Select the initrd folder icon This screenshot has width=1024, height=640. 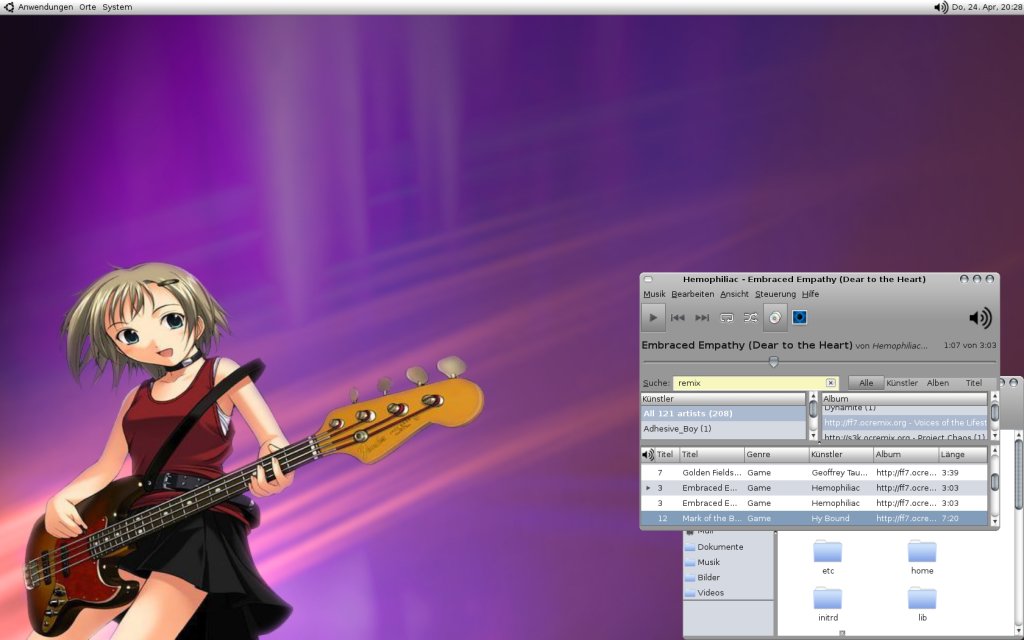827,598
